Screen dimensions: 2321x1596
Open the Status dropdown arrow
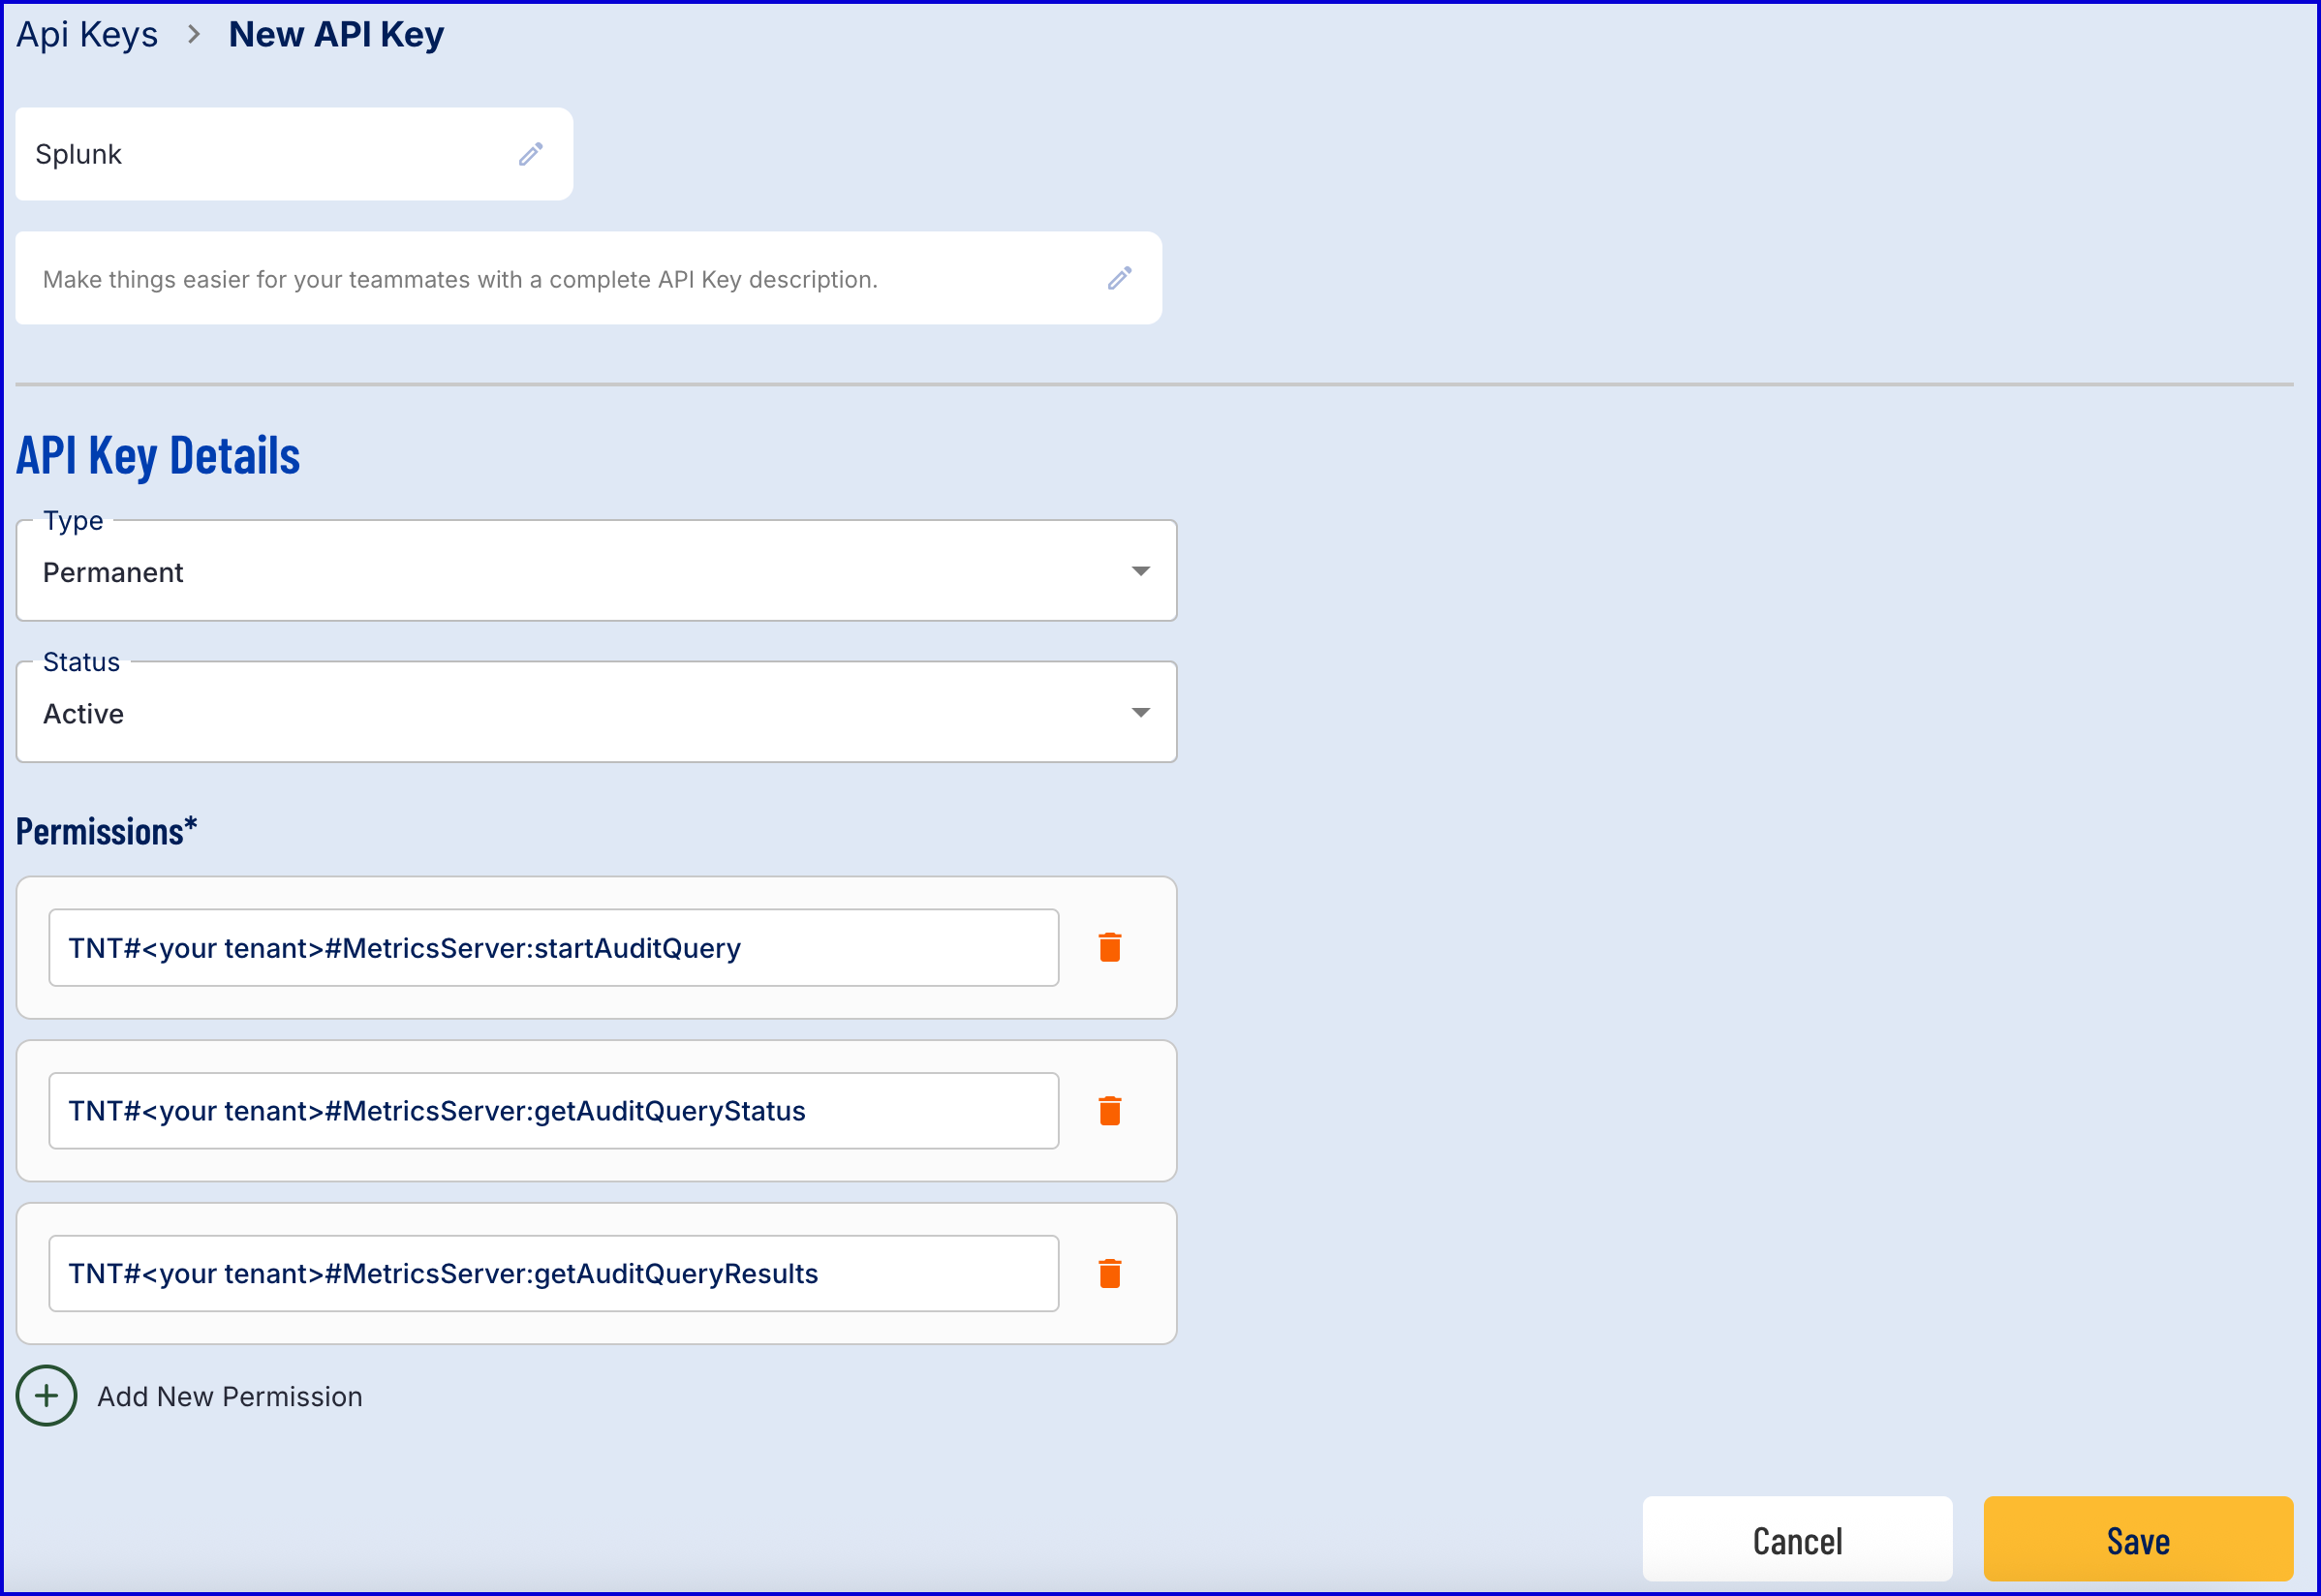pyautogui.click(x=1140, y=713)
